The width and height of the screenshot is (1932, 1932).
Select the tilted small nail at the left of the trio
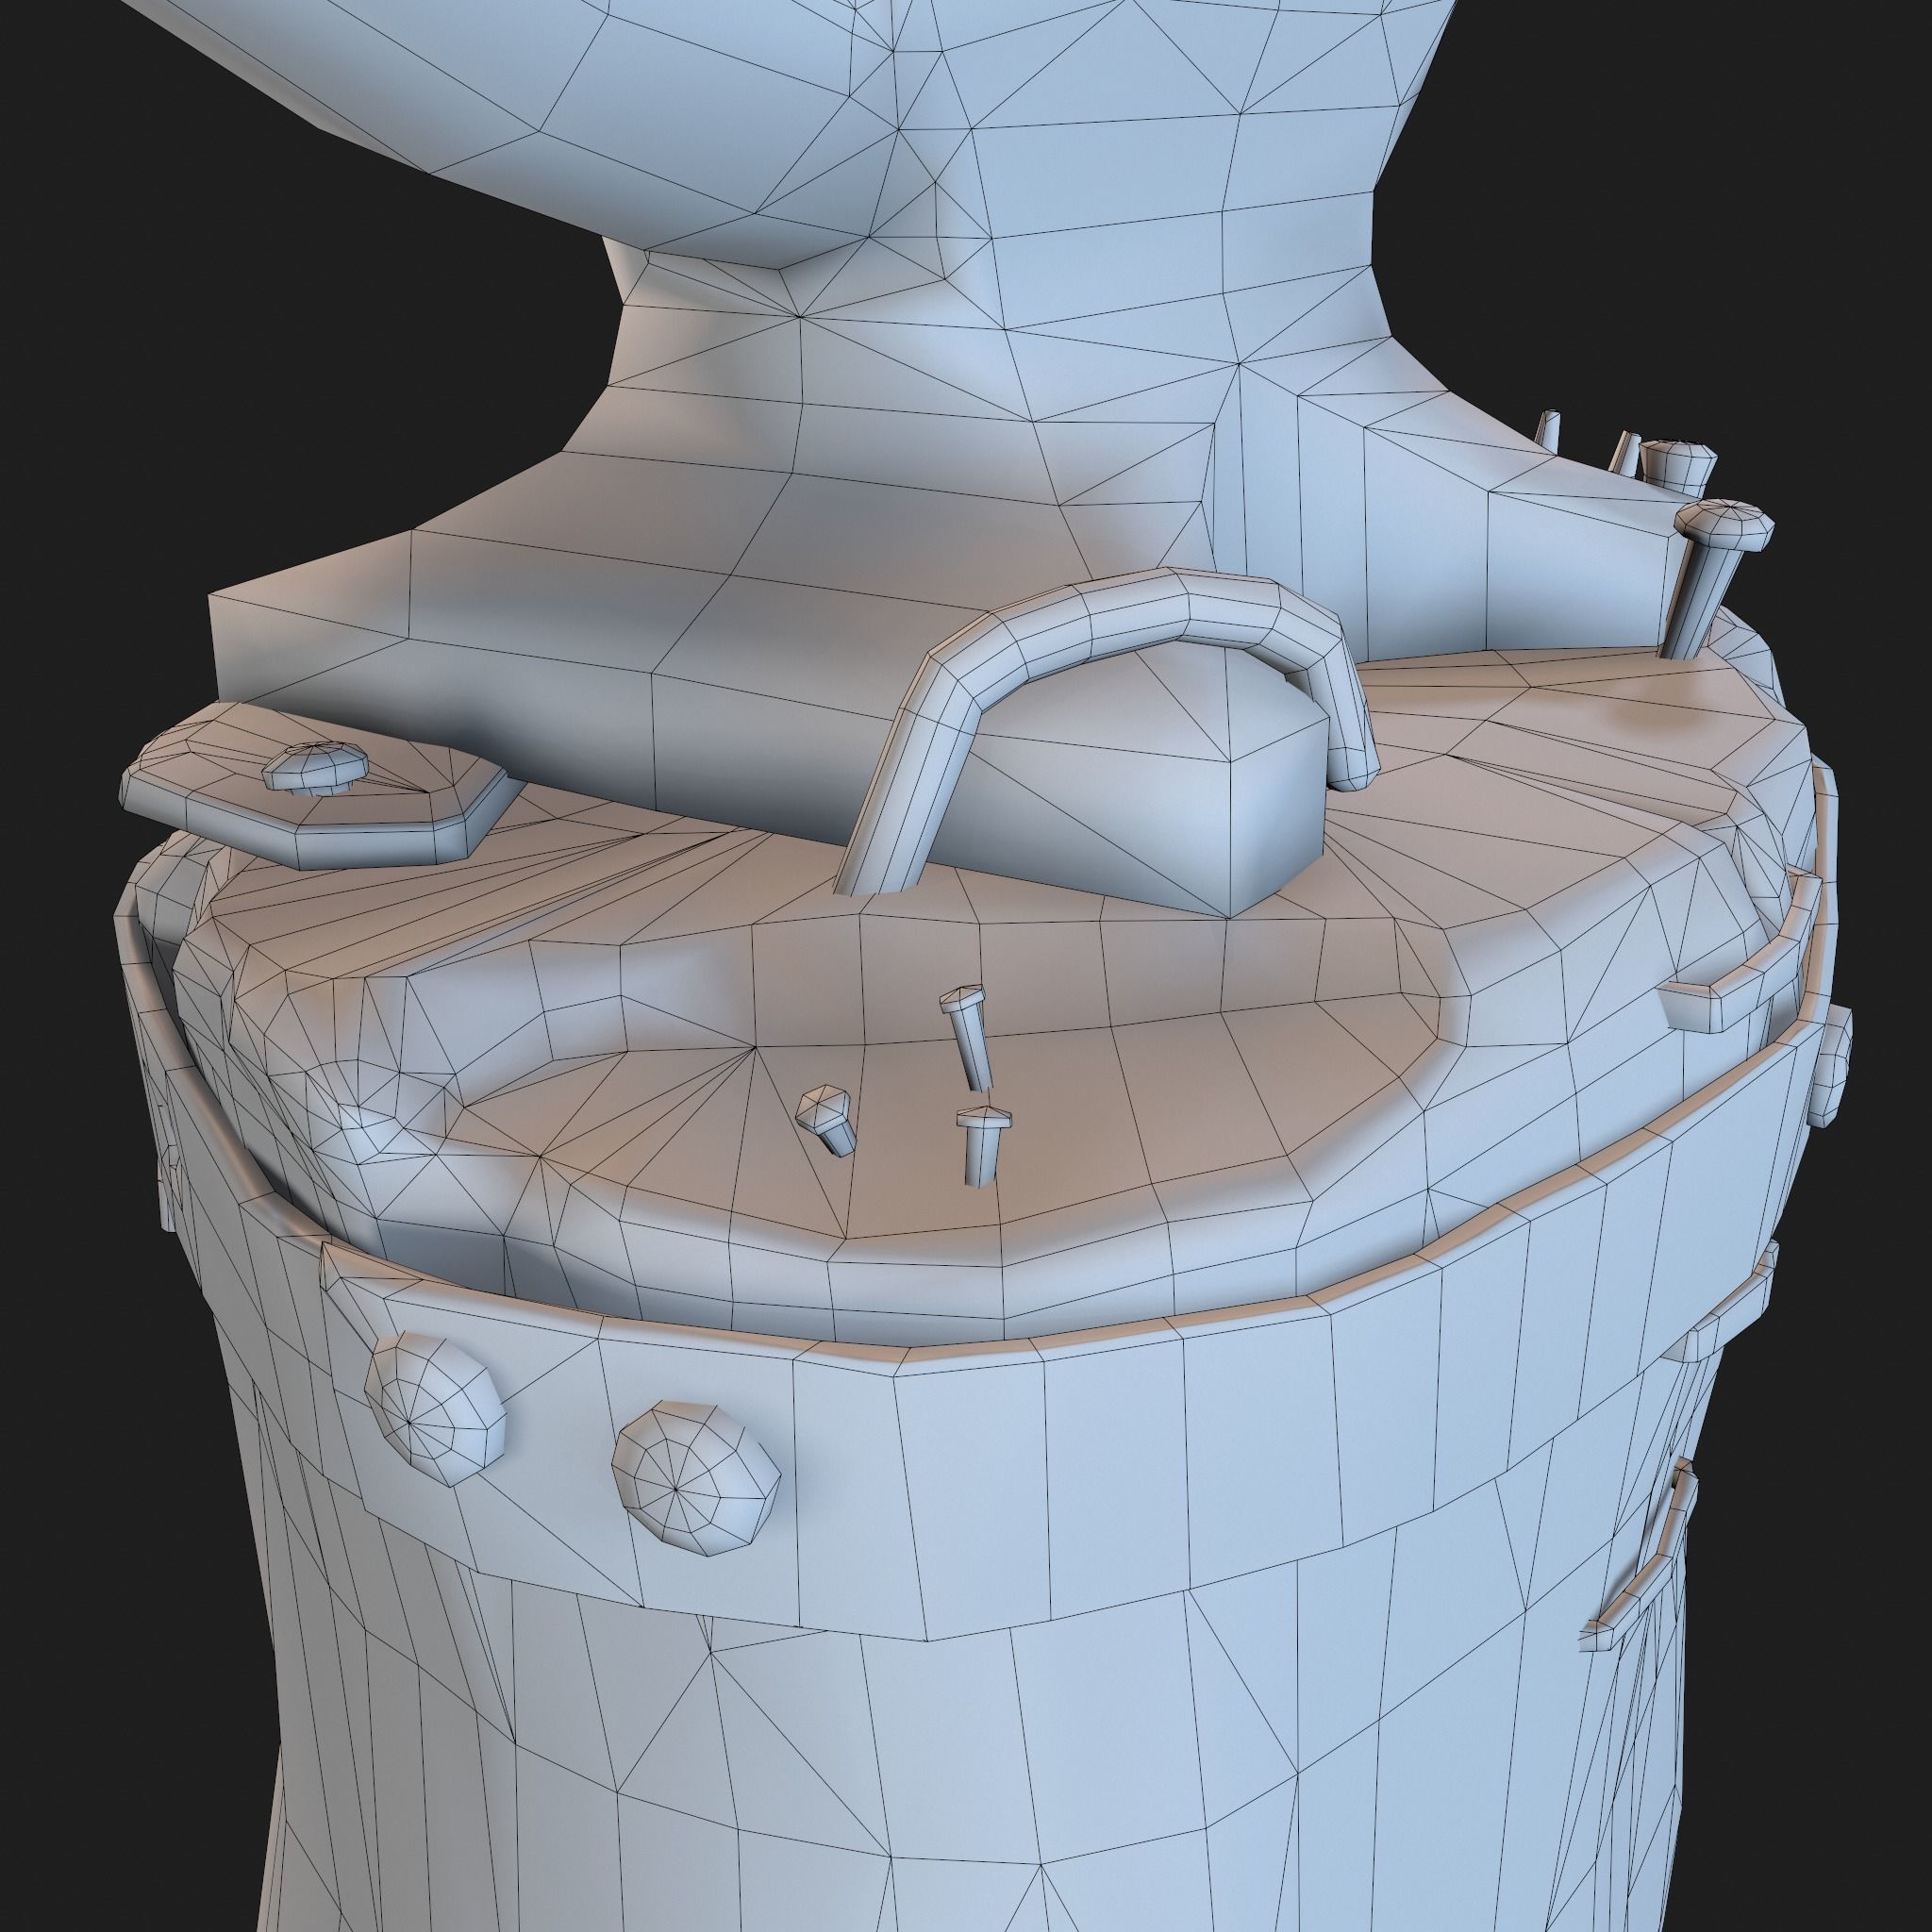828,1118
